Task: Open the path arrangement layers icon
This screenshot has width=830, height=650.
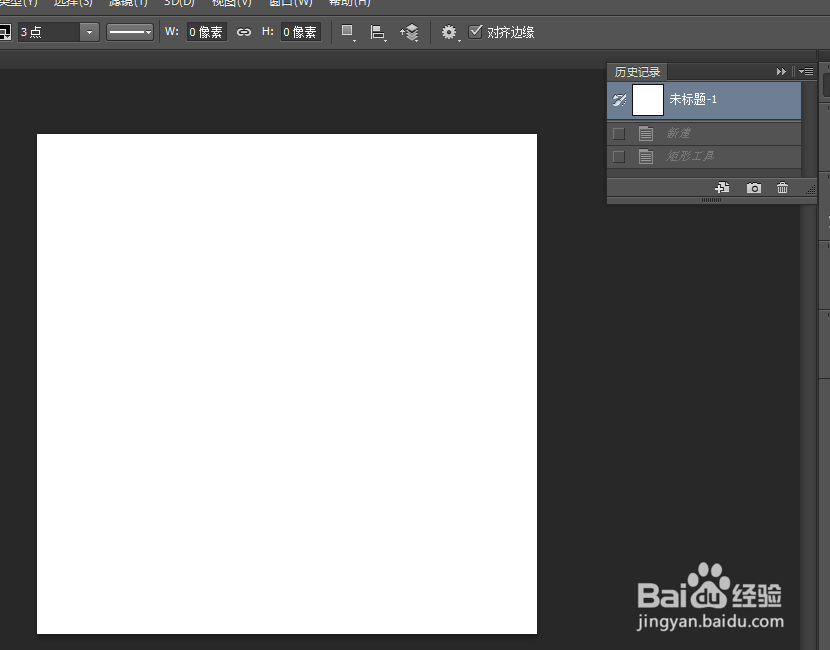Action: click(409, 32)
